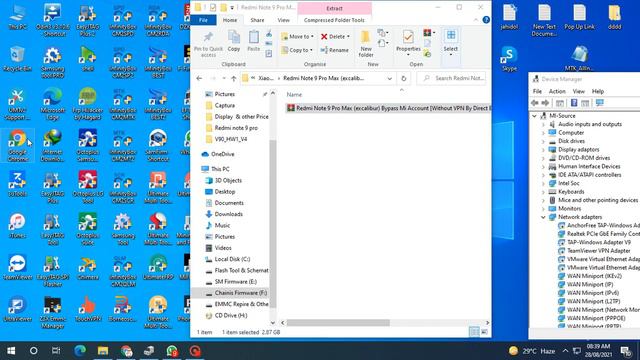640x360 pixels.
Task: Open the Windows Start menu
Action: (x=11, y=351)
